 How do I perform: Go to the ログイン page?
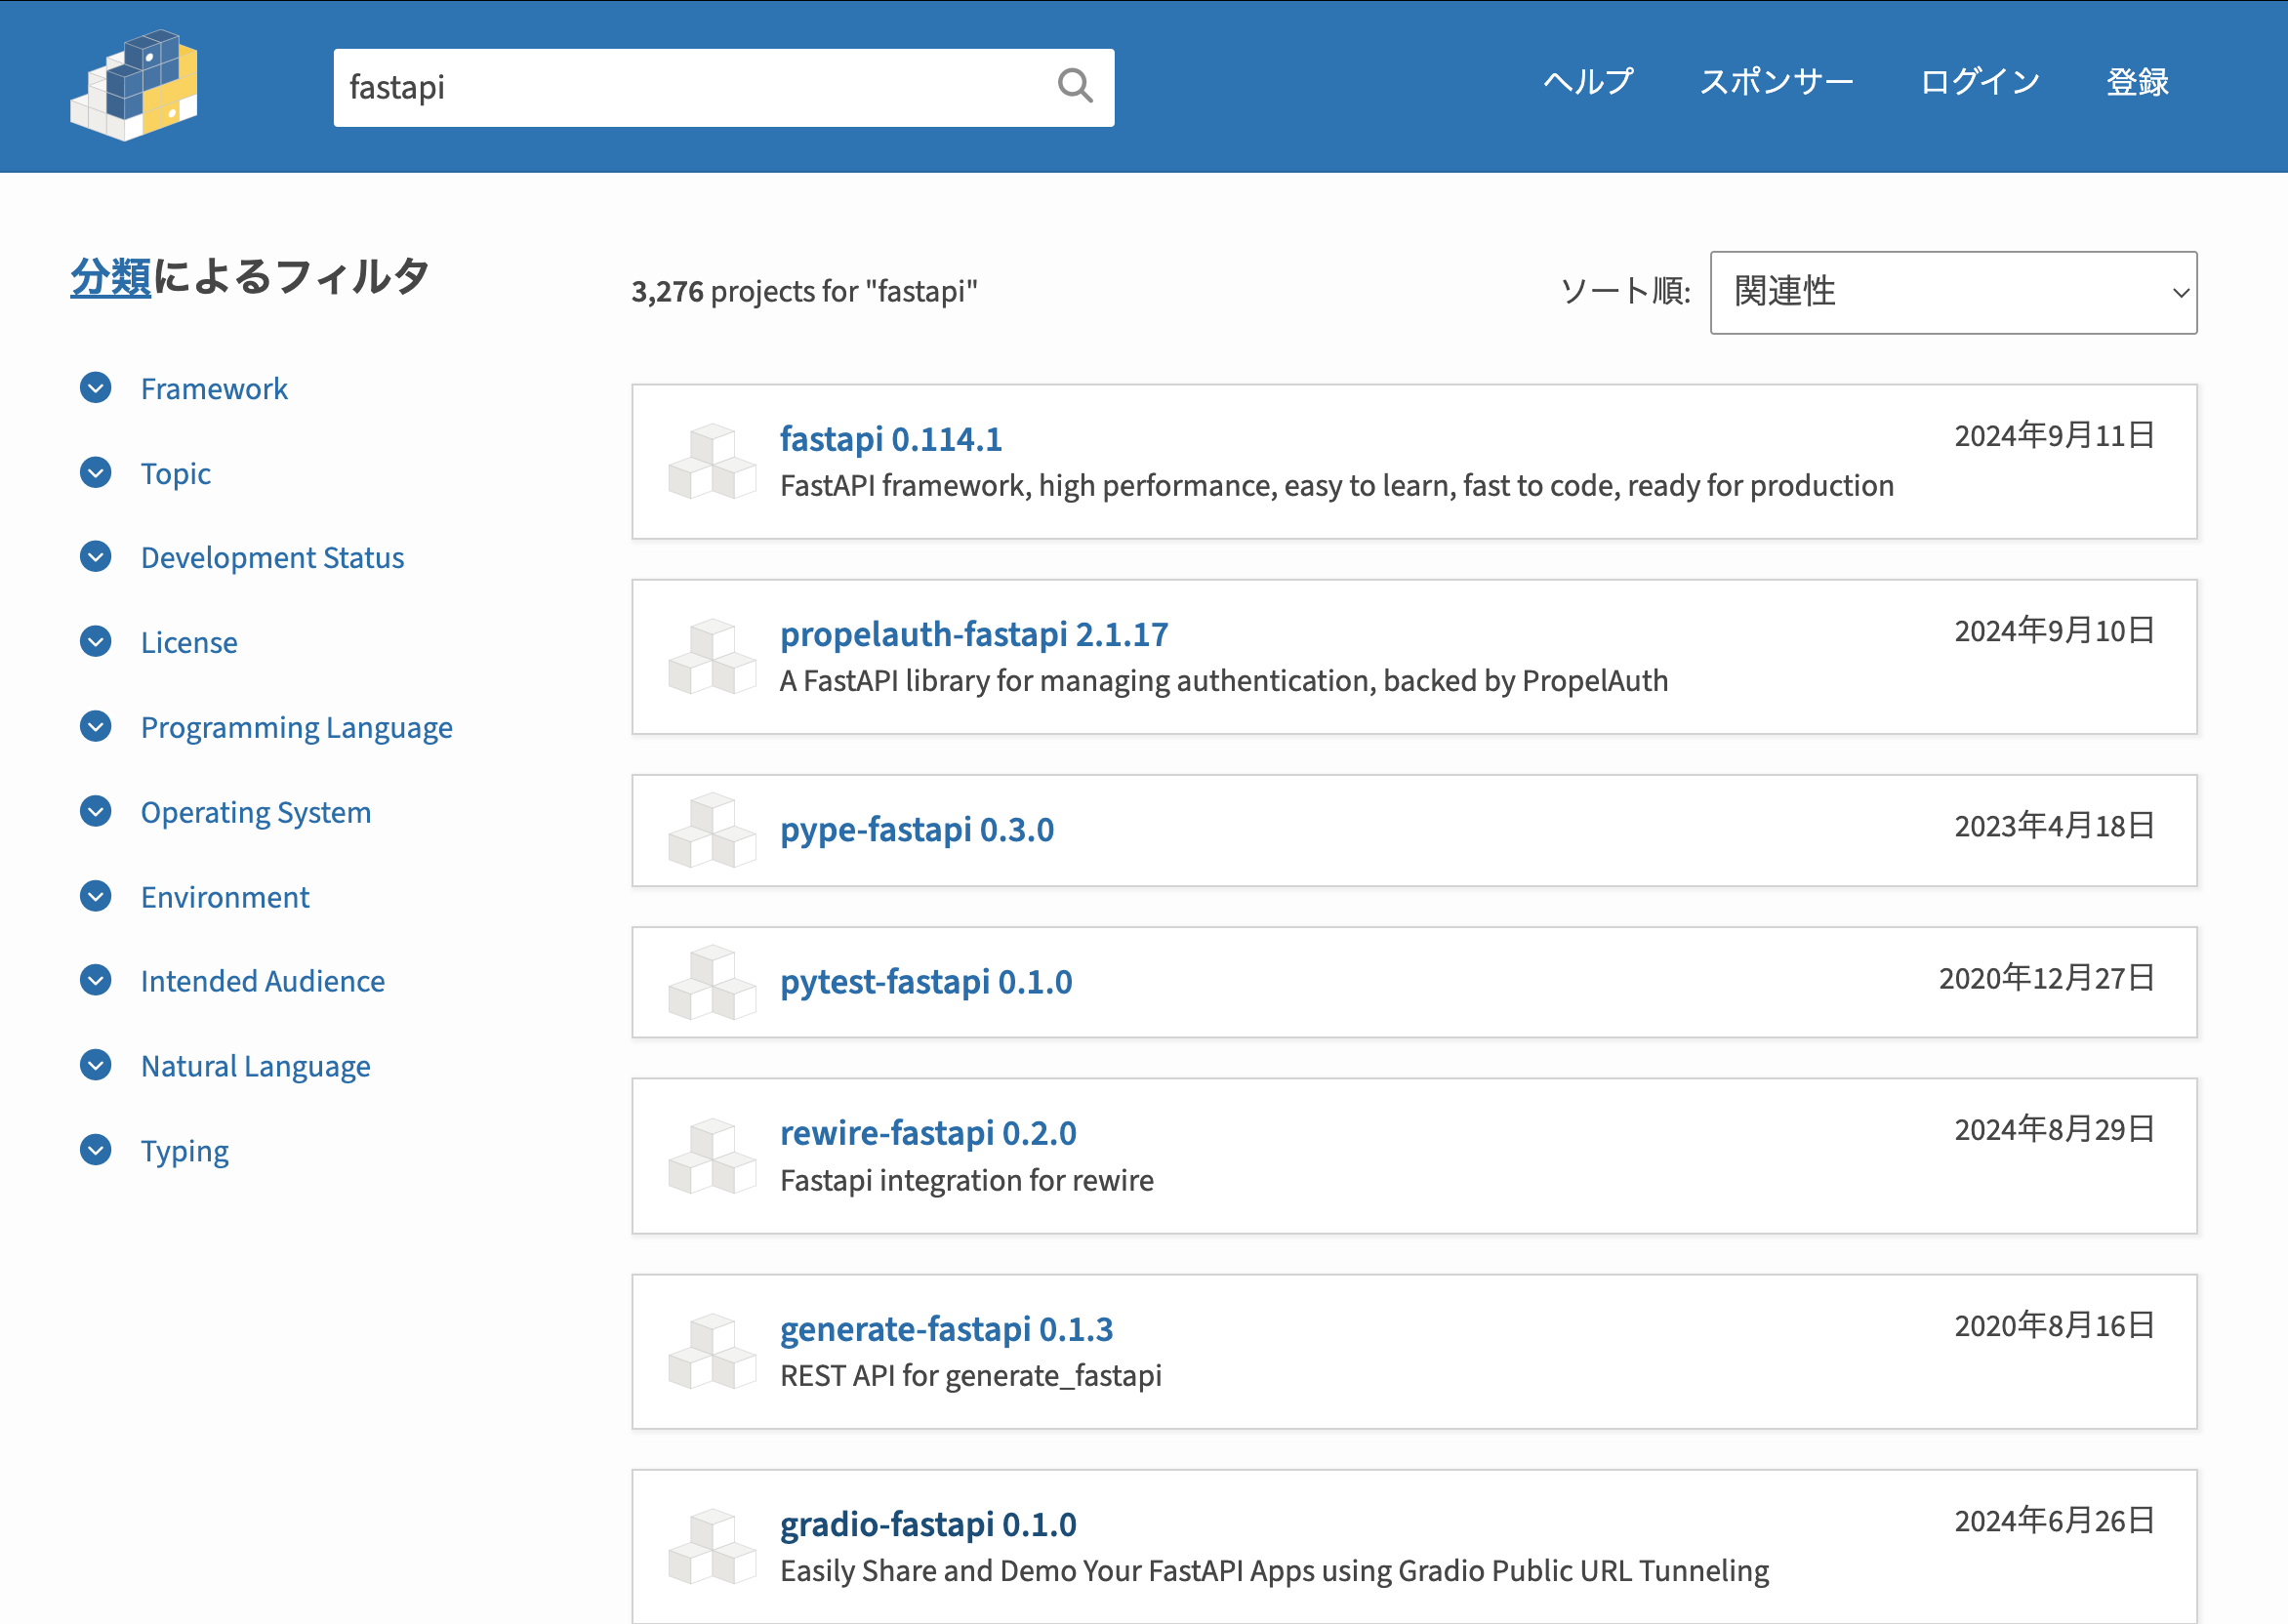point(1979,82)
